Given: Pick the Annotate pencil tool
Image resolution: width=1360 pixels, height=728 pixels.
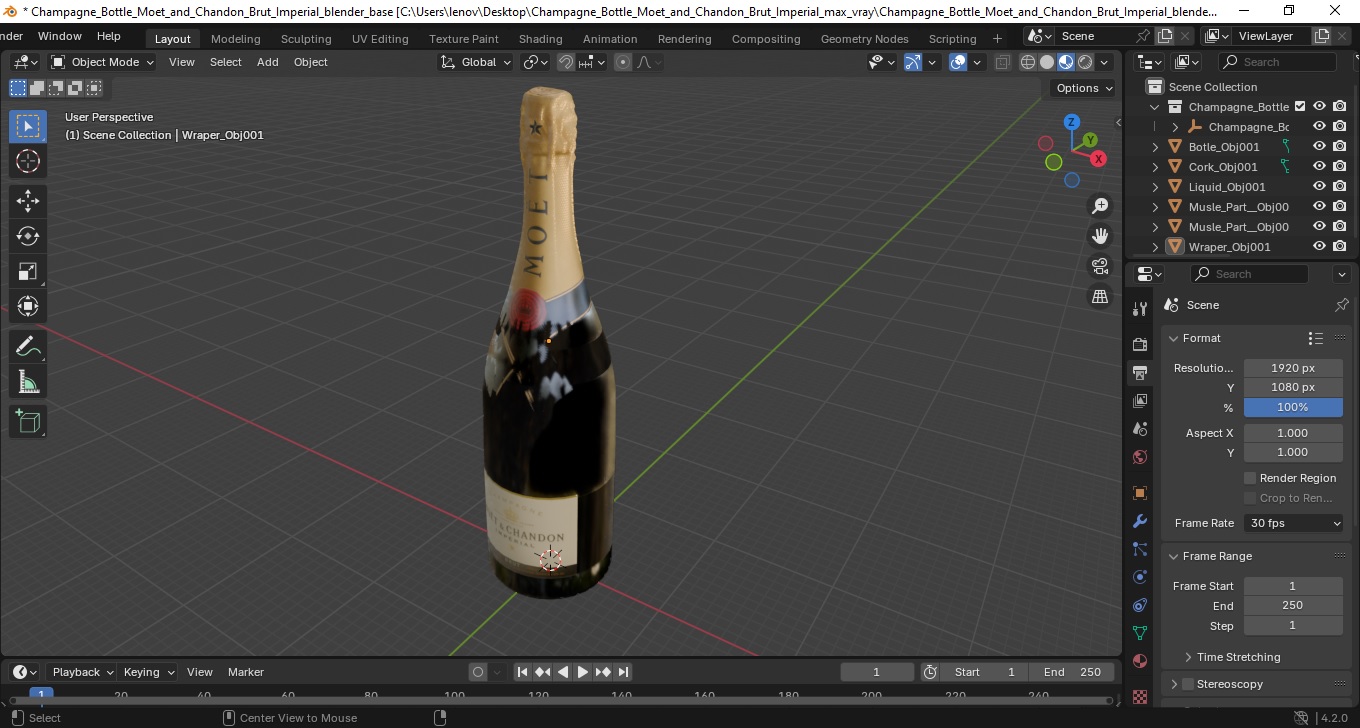Looking at the screenshot, I should point(28,347).
